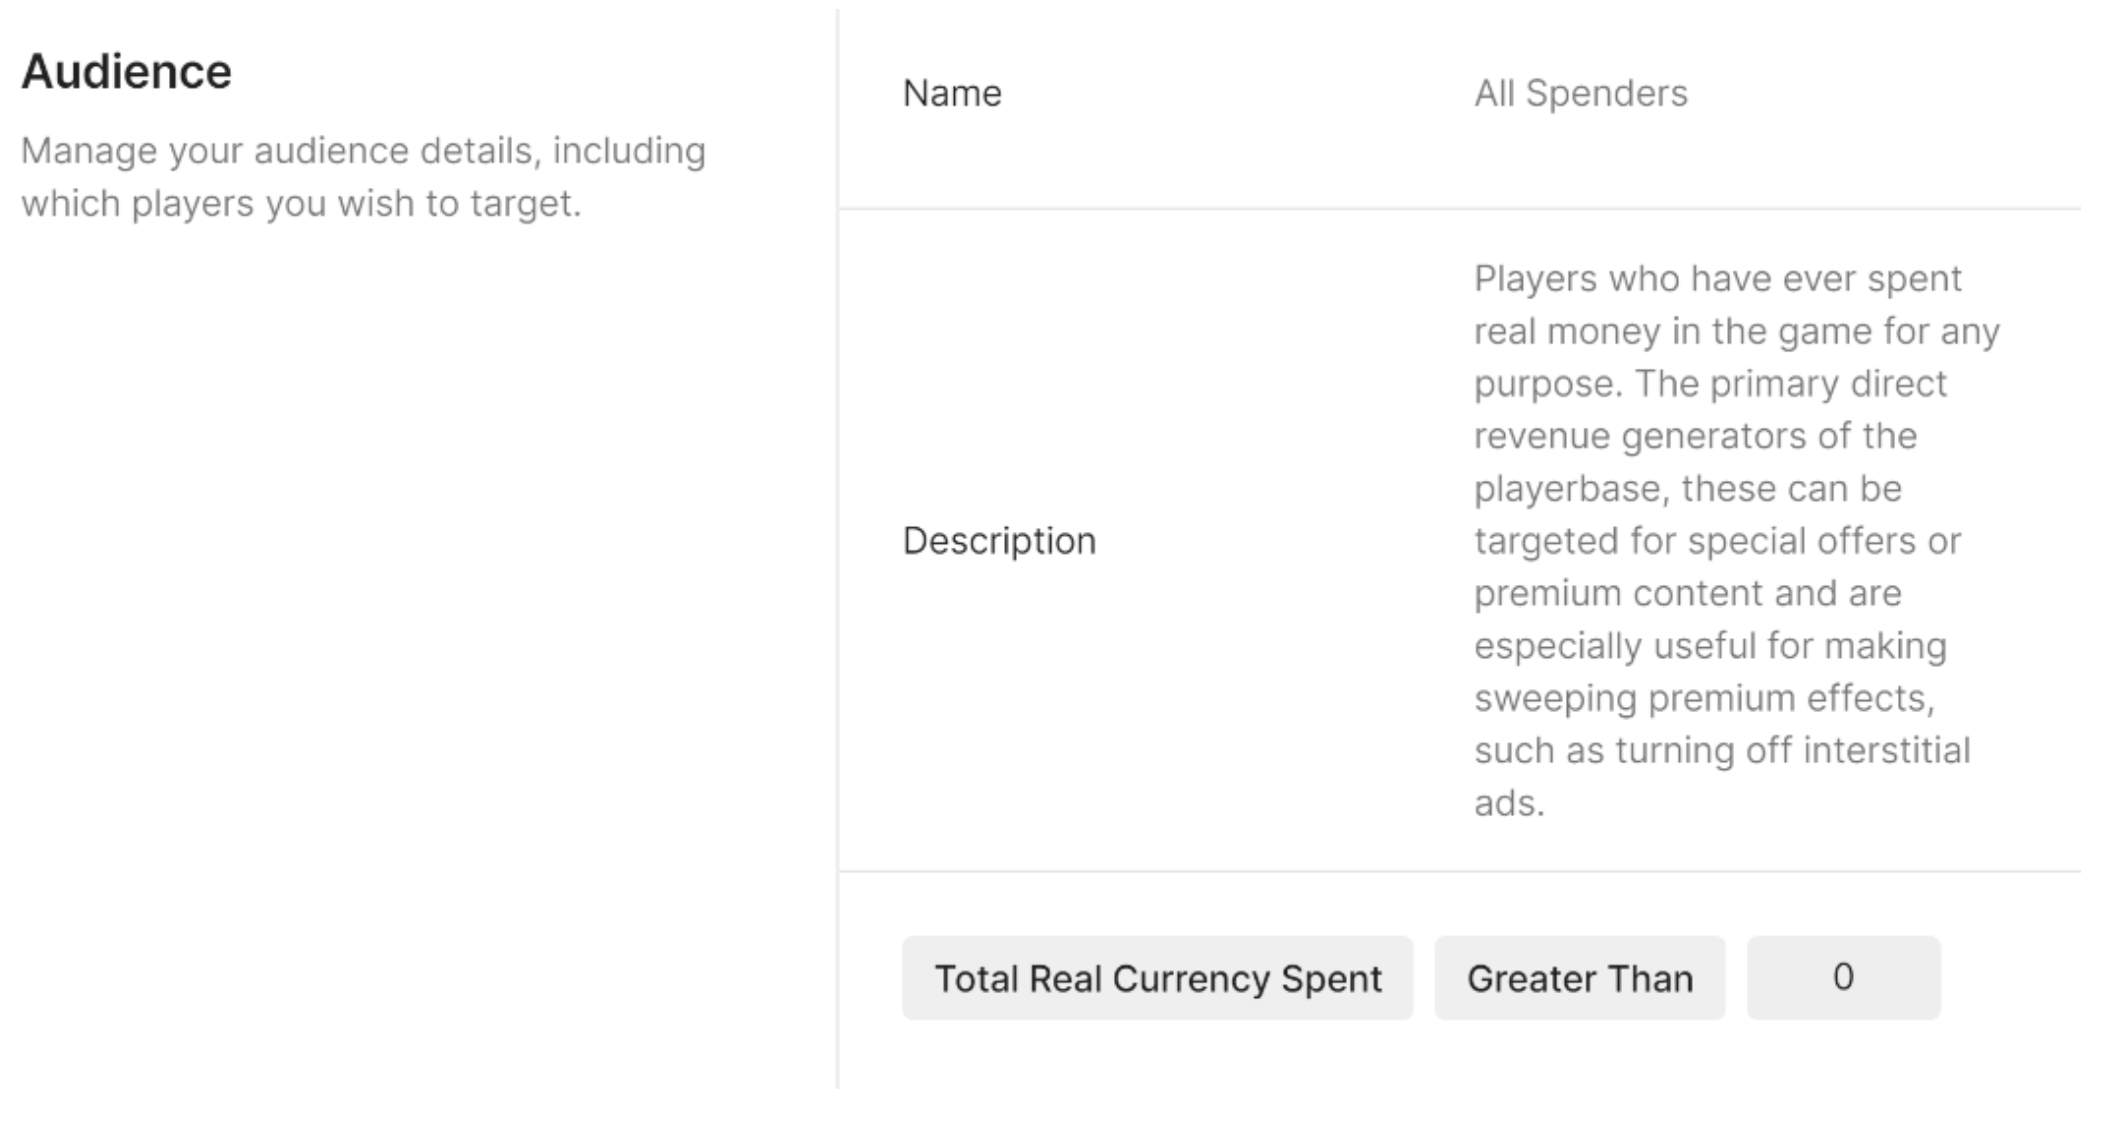Screen dimensions: 2118x1129
Task: Click 'especially useful for making' description line
Action: pyautogui.click(x=1710, y=646)
